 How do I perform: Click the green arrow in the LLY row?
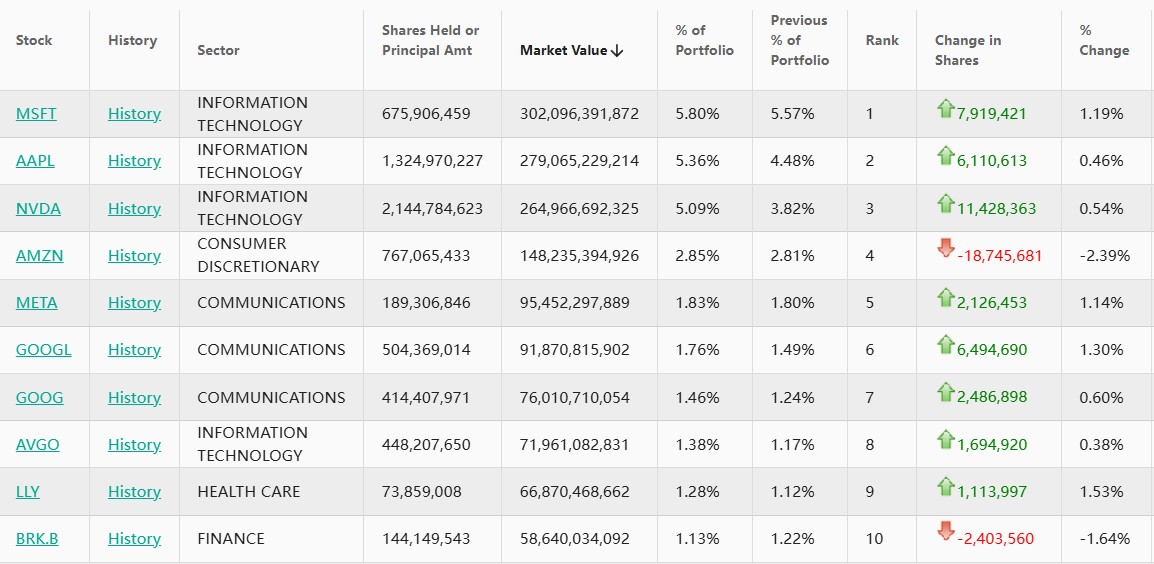click(945, 487)
